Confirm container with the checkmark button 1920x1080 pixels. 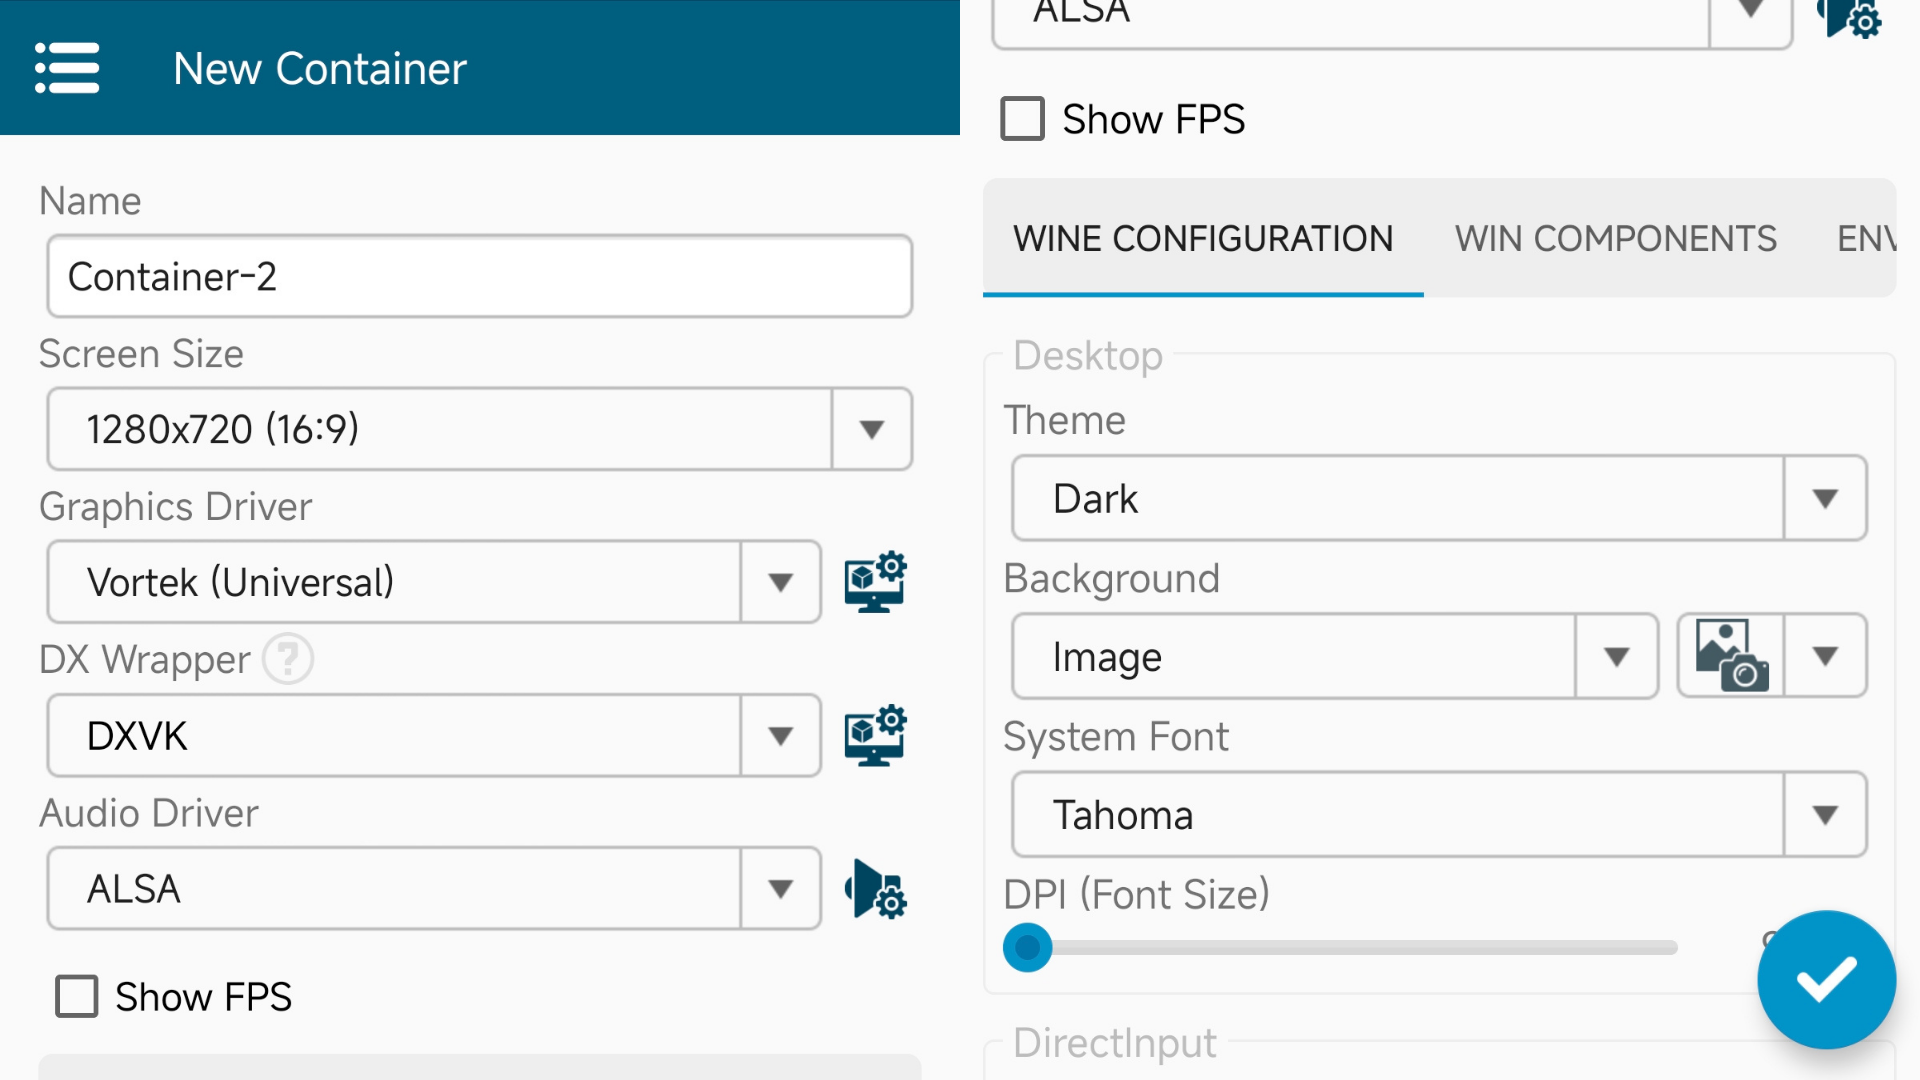coord(1826,980)
